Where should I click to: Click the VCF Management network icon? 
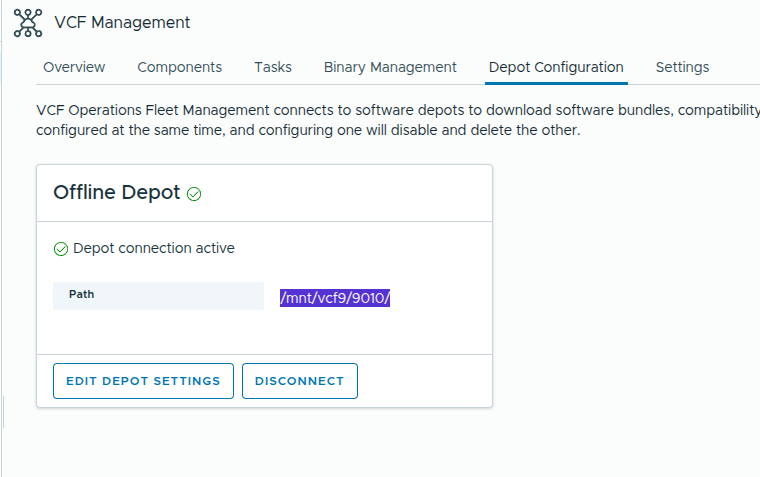pos(28,22)
